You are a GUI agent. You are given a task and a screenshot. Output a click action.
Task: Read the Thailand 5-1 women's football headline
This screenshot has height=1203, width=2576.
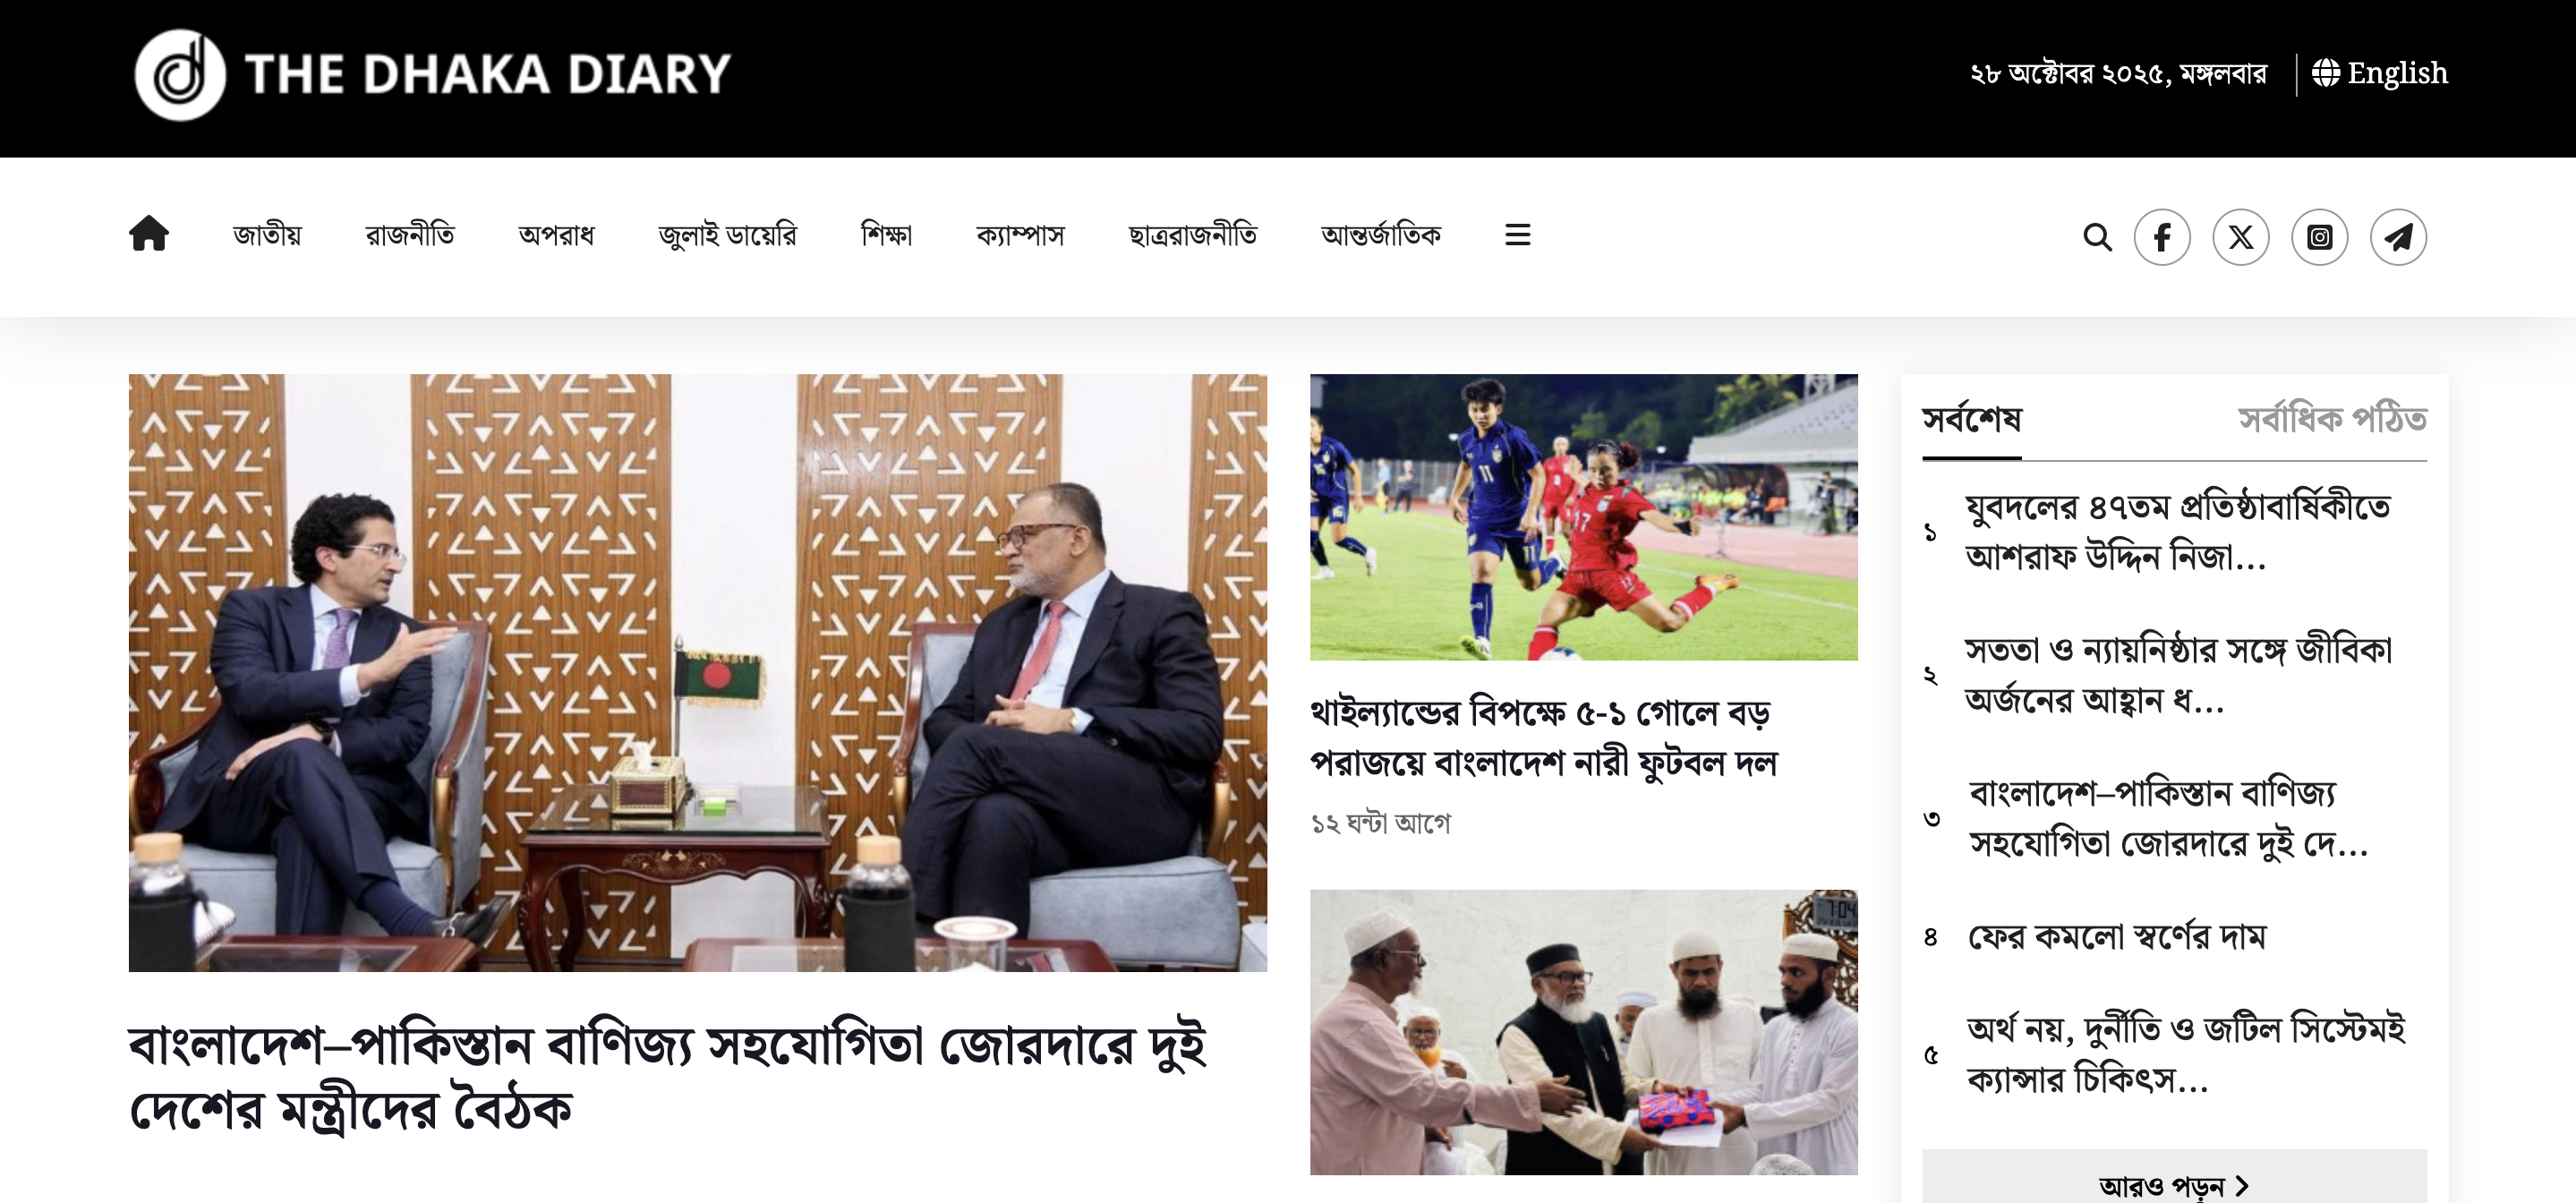pyautogui.click(x=1543, y=738)
